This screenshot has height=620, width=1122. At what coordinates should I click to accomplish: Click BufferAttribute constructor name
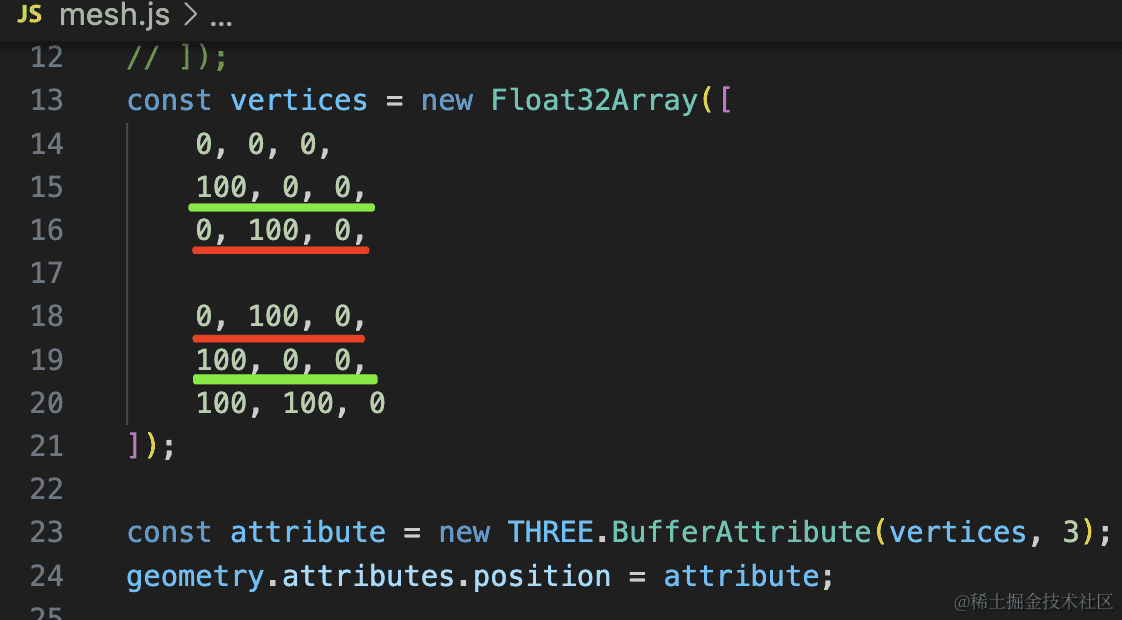(x=741, y=532)
